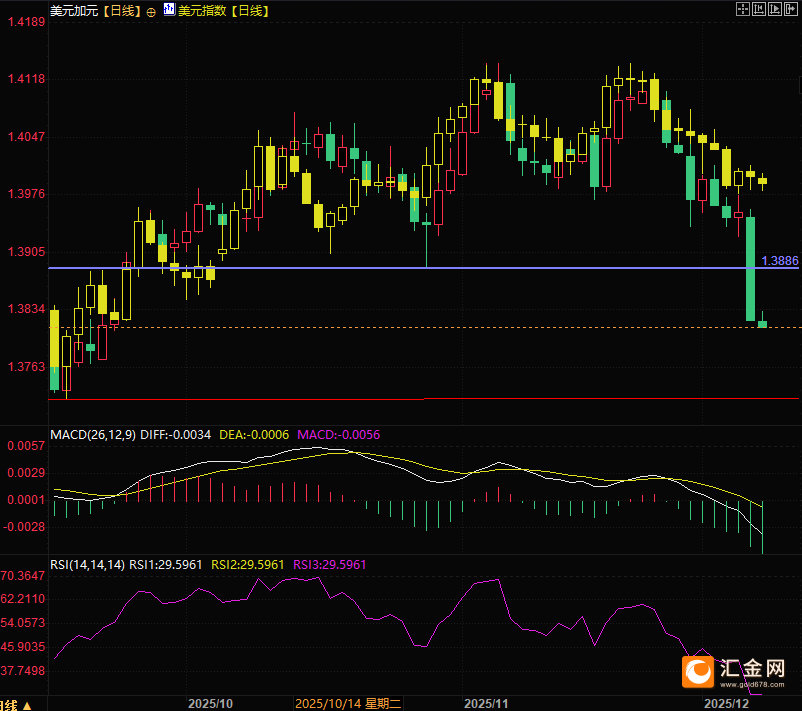Screen dimensions: 802x711
Task: Click the 1.4047 price axis label
Action: pos(26,137)
